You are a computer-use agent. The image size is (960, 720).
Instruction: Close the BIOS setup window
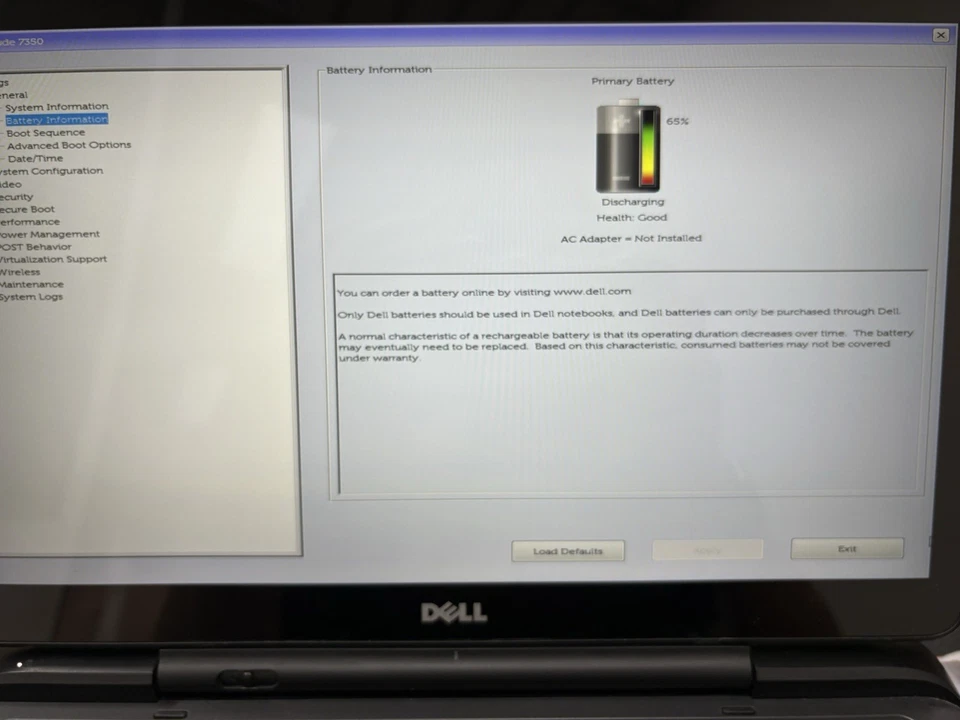click(940, 35)
